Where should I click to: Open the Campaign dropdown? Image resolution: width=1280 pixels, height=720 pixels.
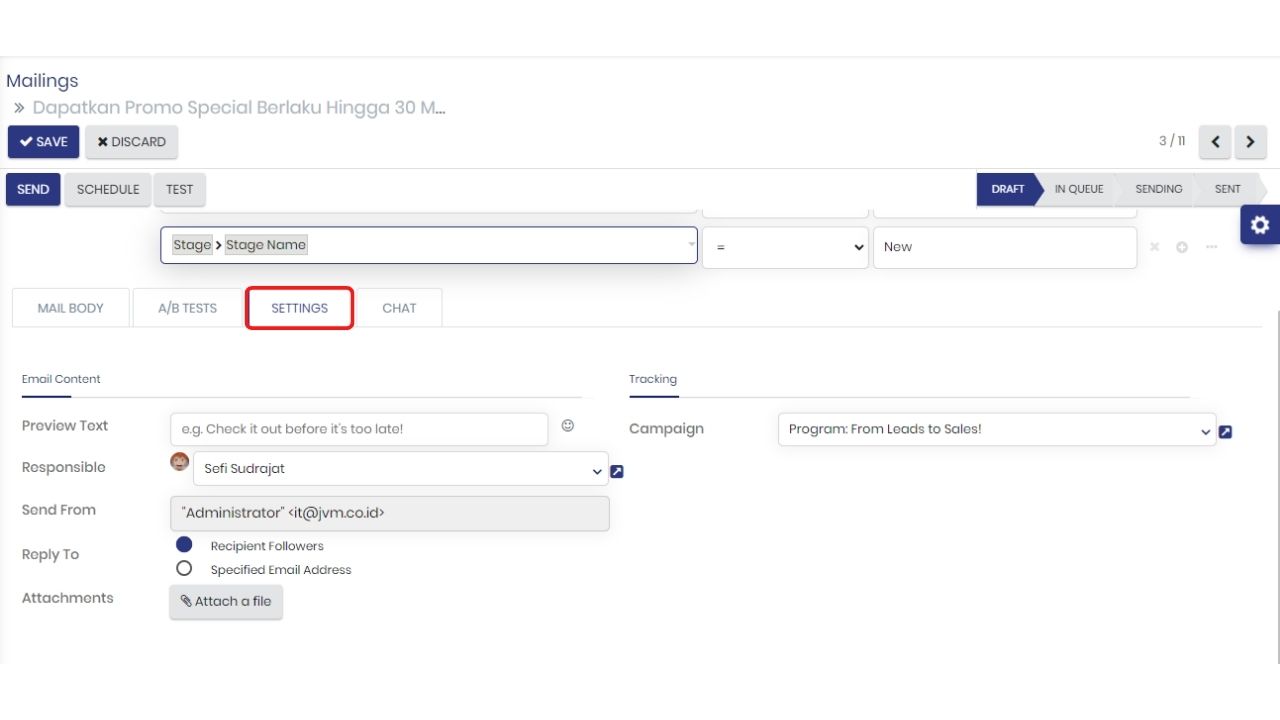pyautogui.click(x=997, y=429)
